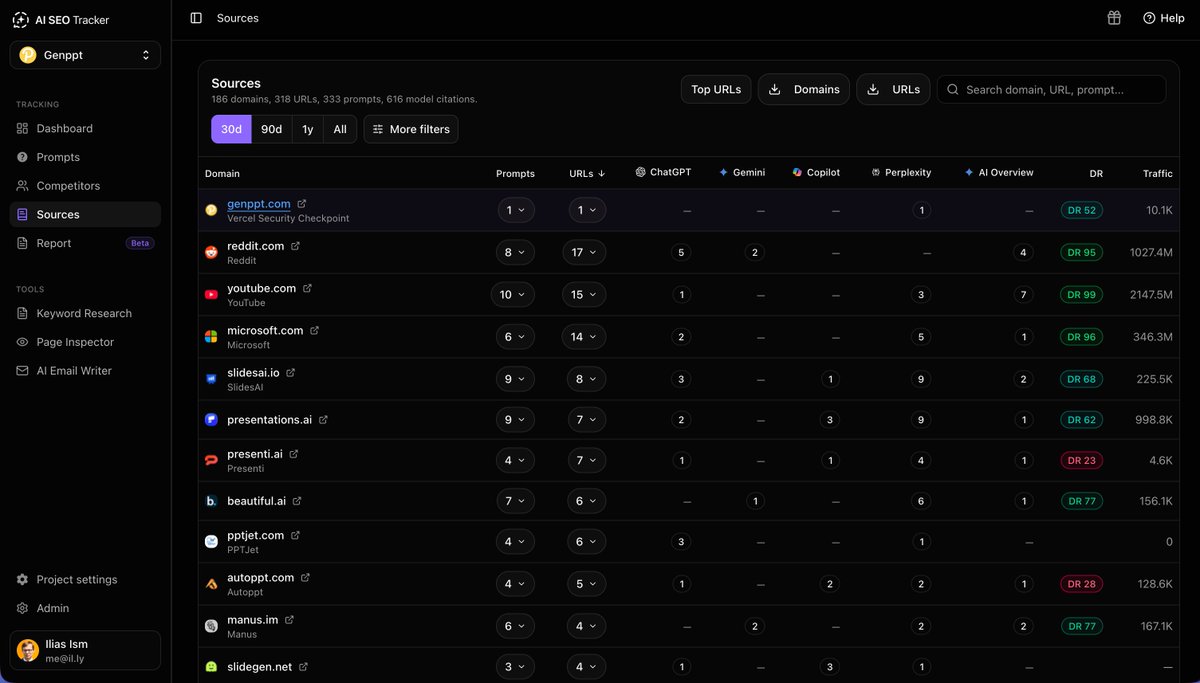Open external link icon for presenti.ai

294,454
